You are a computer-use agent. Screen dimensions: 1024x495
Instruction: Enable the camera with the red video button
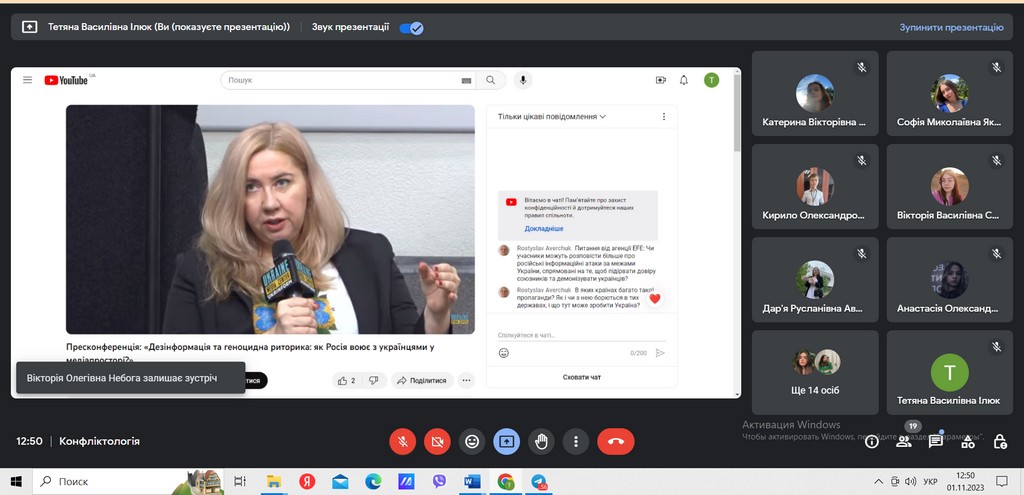(437, 440)
